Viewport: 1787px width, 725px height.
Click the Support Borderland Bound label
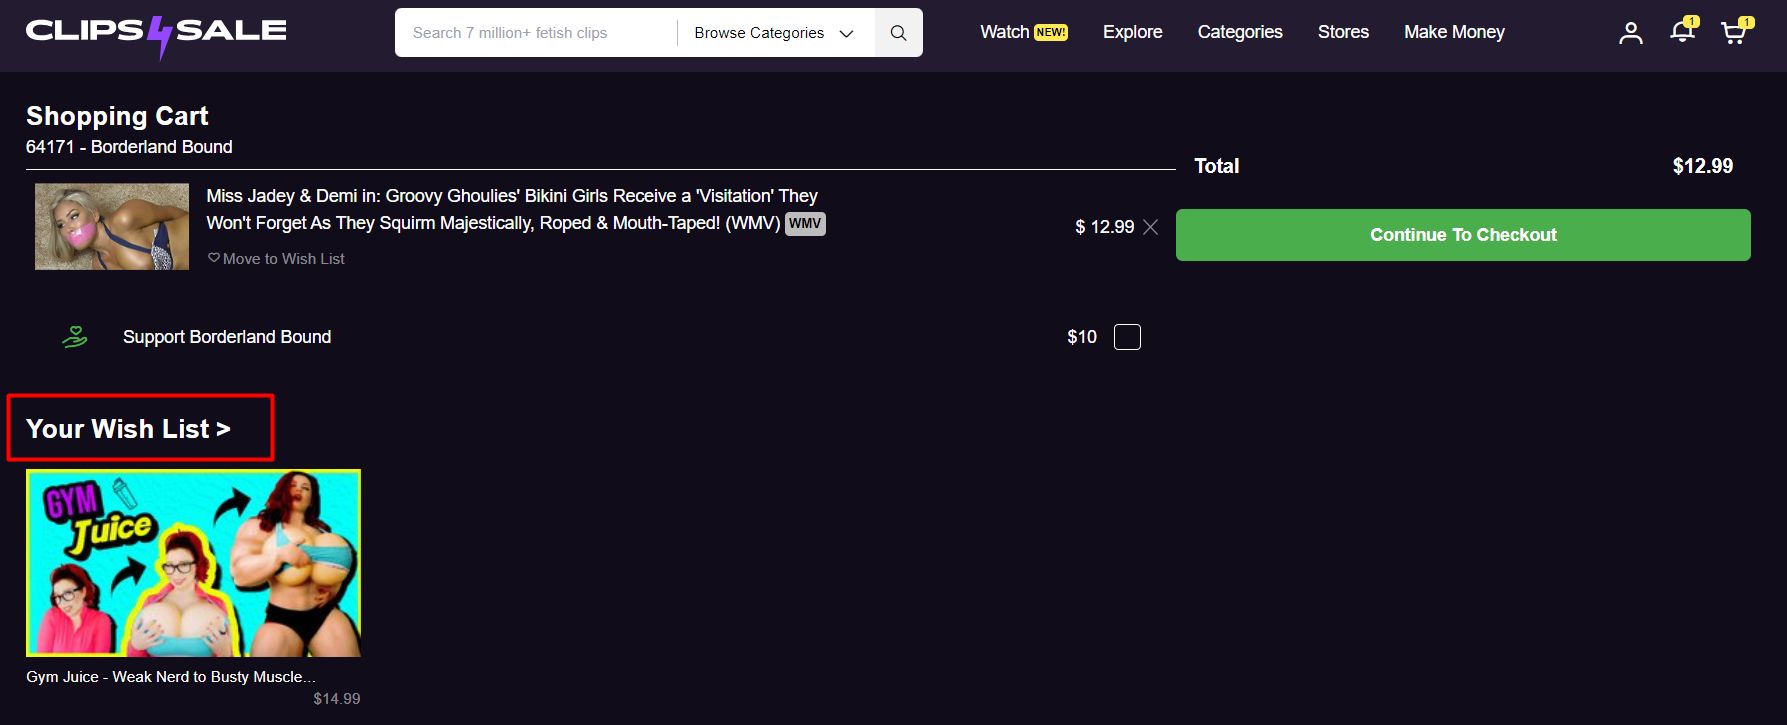click(x=227, y=337)
